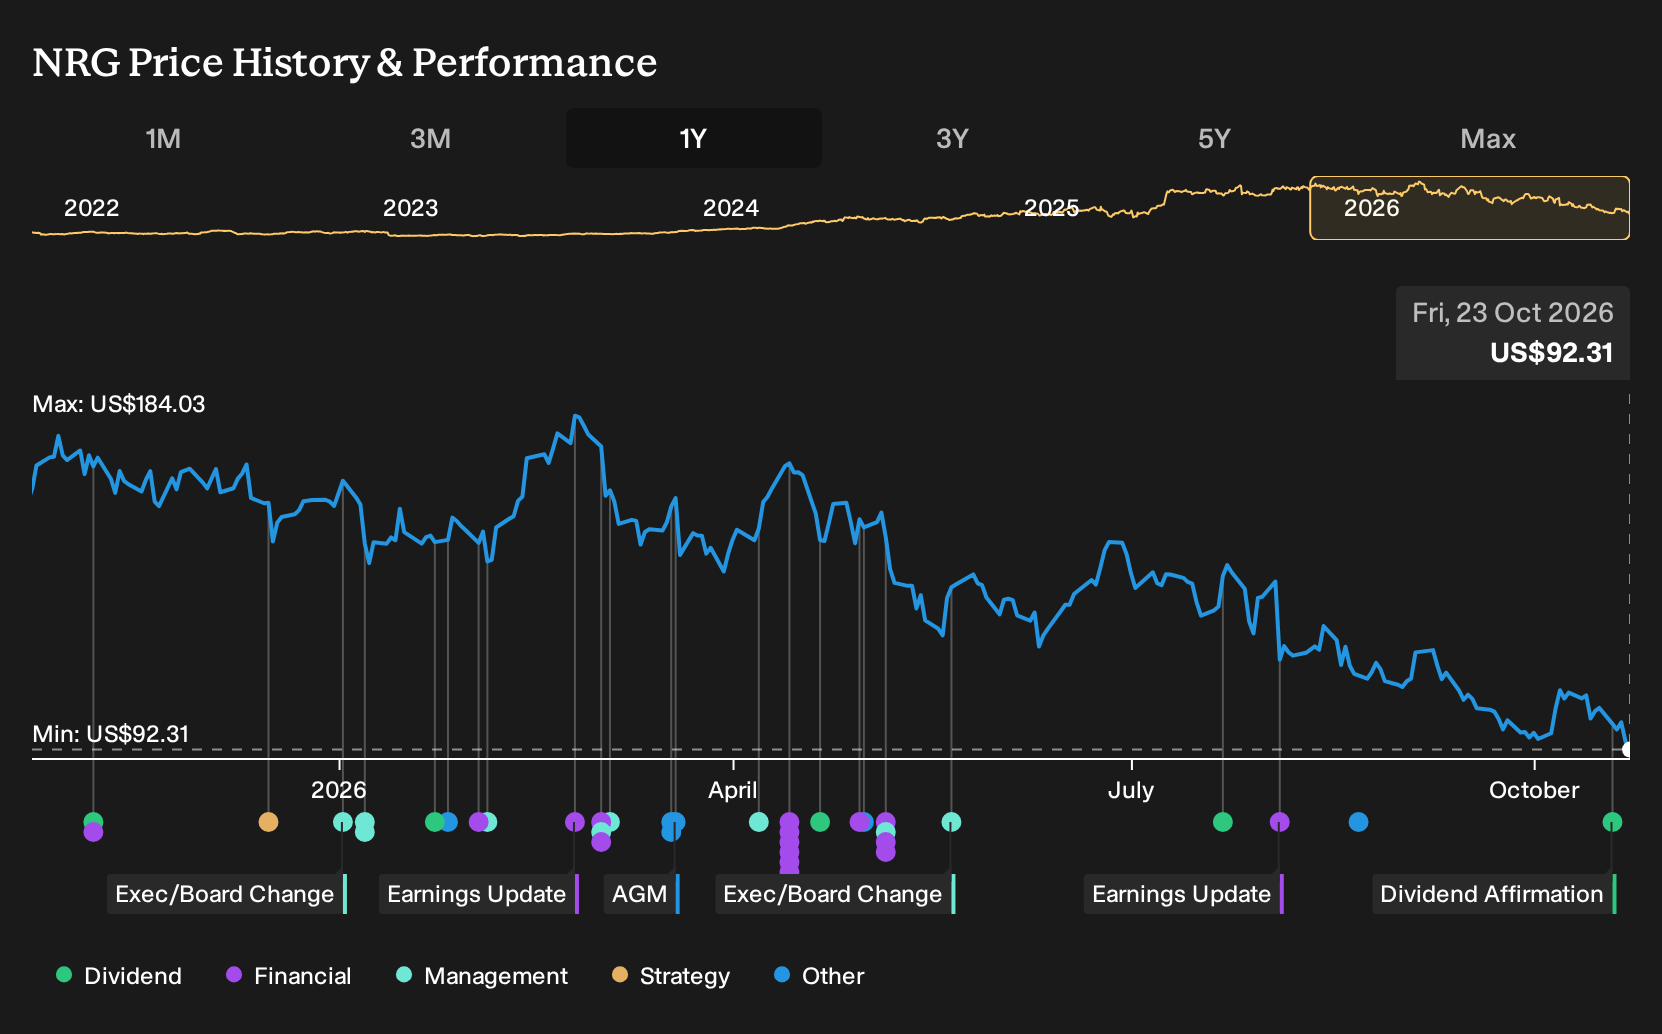
Task: Click the 2022 label in the overview strip
Action: click(91, 208)
